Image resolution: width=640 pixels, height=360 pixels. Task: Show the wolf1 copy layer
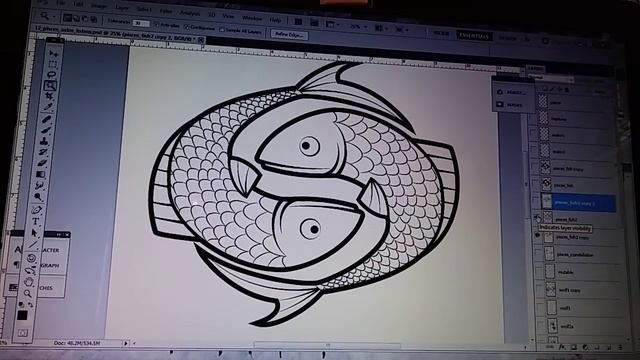coord(540,290)
